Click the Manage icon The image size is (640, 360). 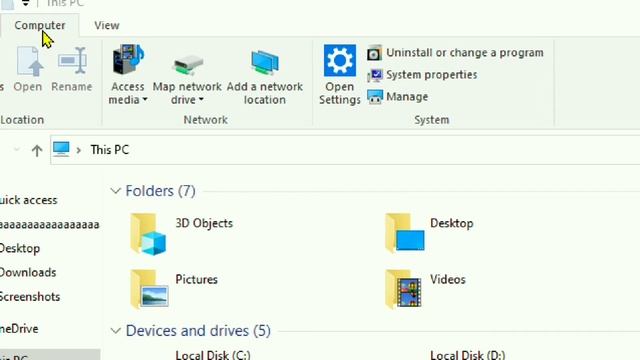(x=374, y=97)
